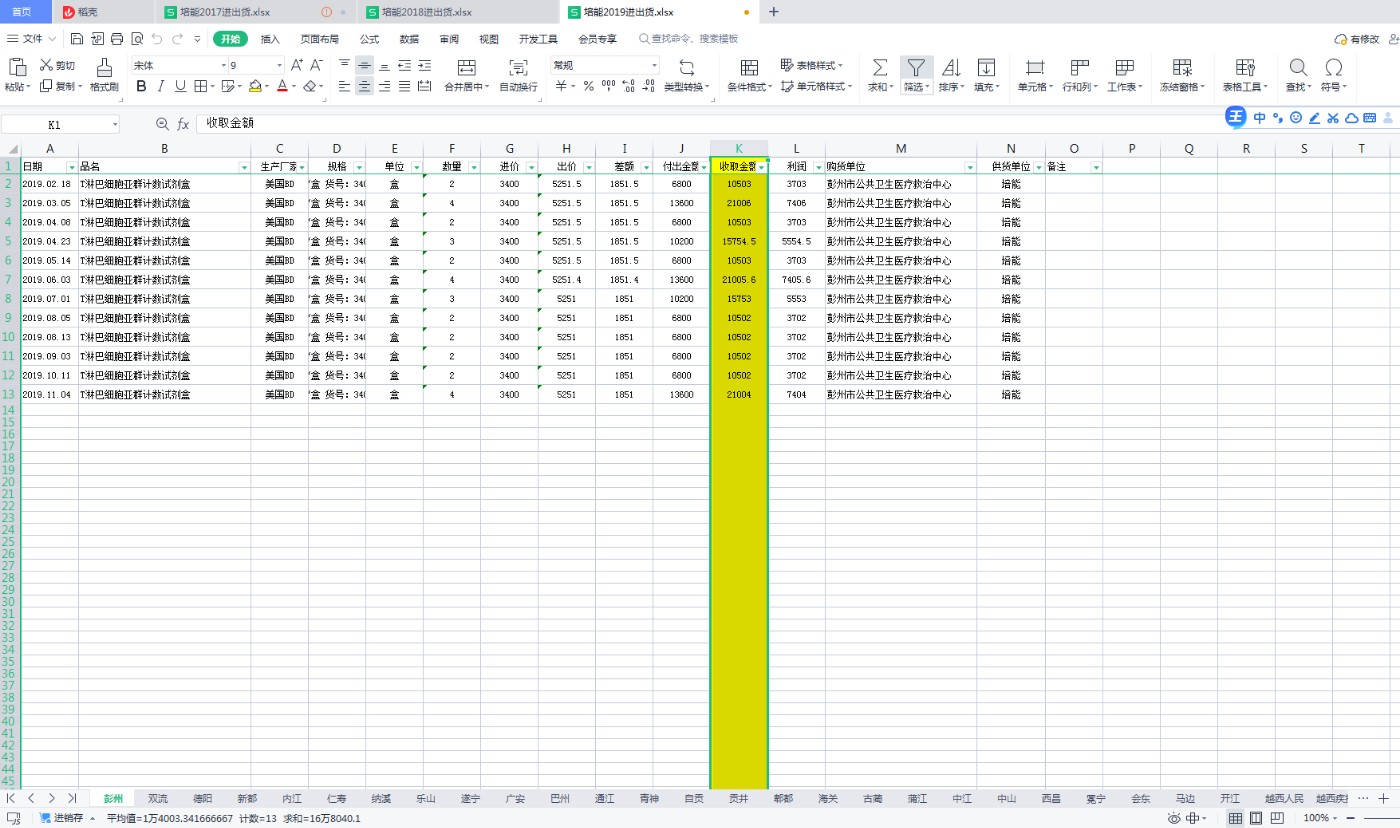Click the AutoSum (求和) sigma icon
The image size is (1400, 828).
879,68
